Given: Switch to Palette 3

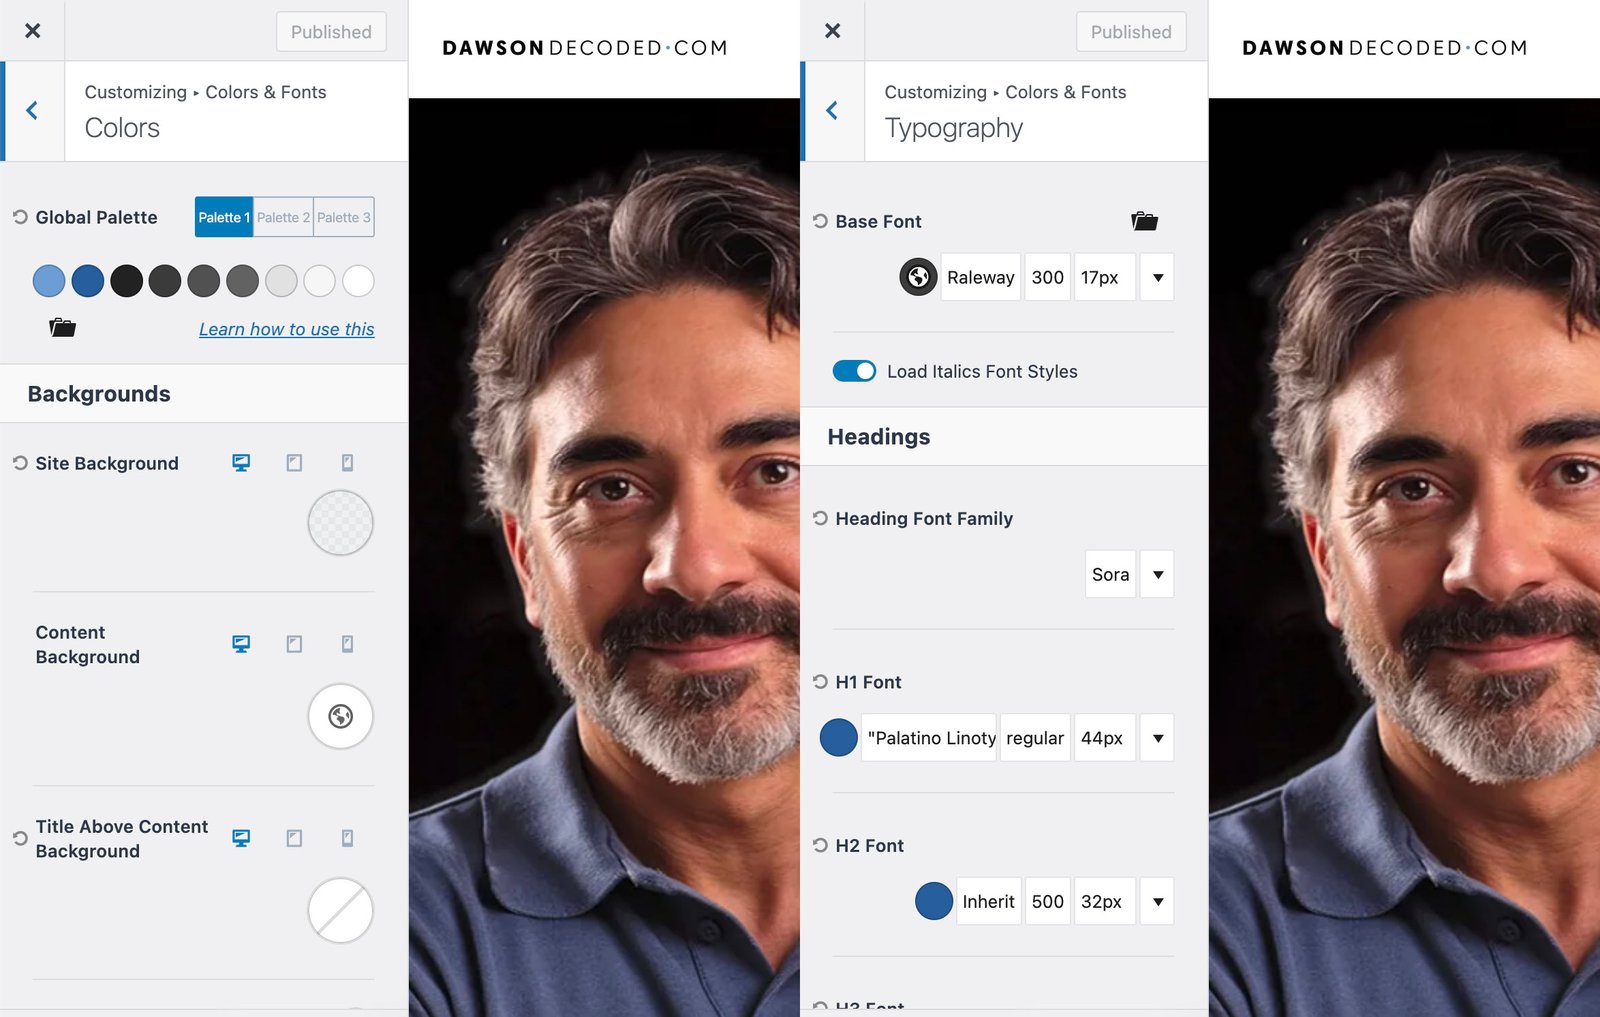Looking at the screenshot, I should coord(344,217).
